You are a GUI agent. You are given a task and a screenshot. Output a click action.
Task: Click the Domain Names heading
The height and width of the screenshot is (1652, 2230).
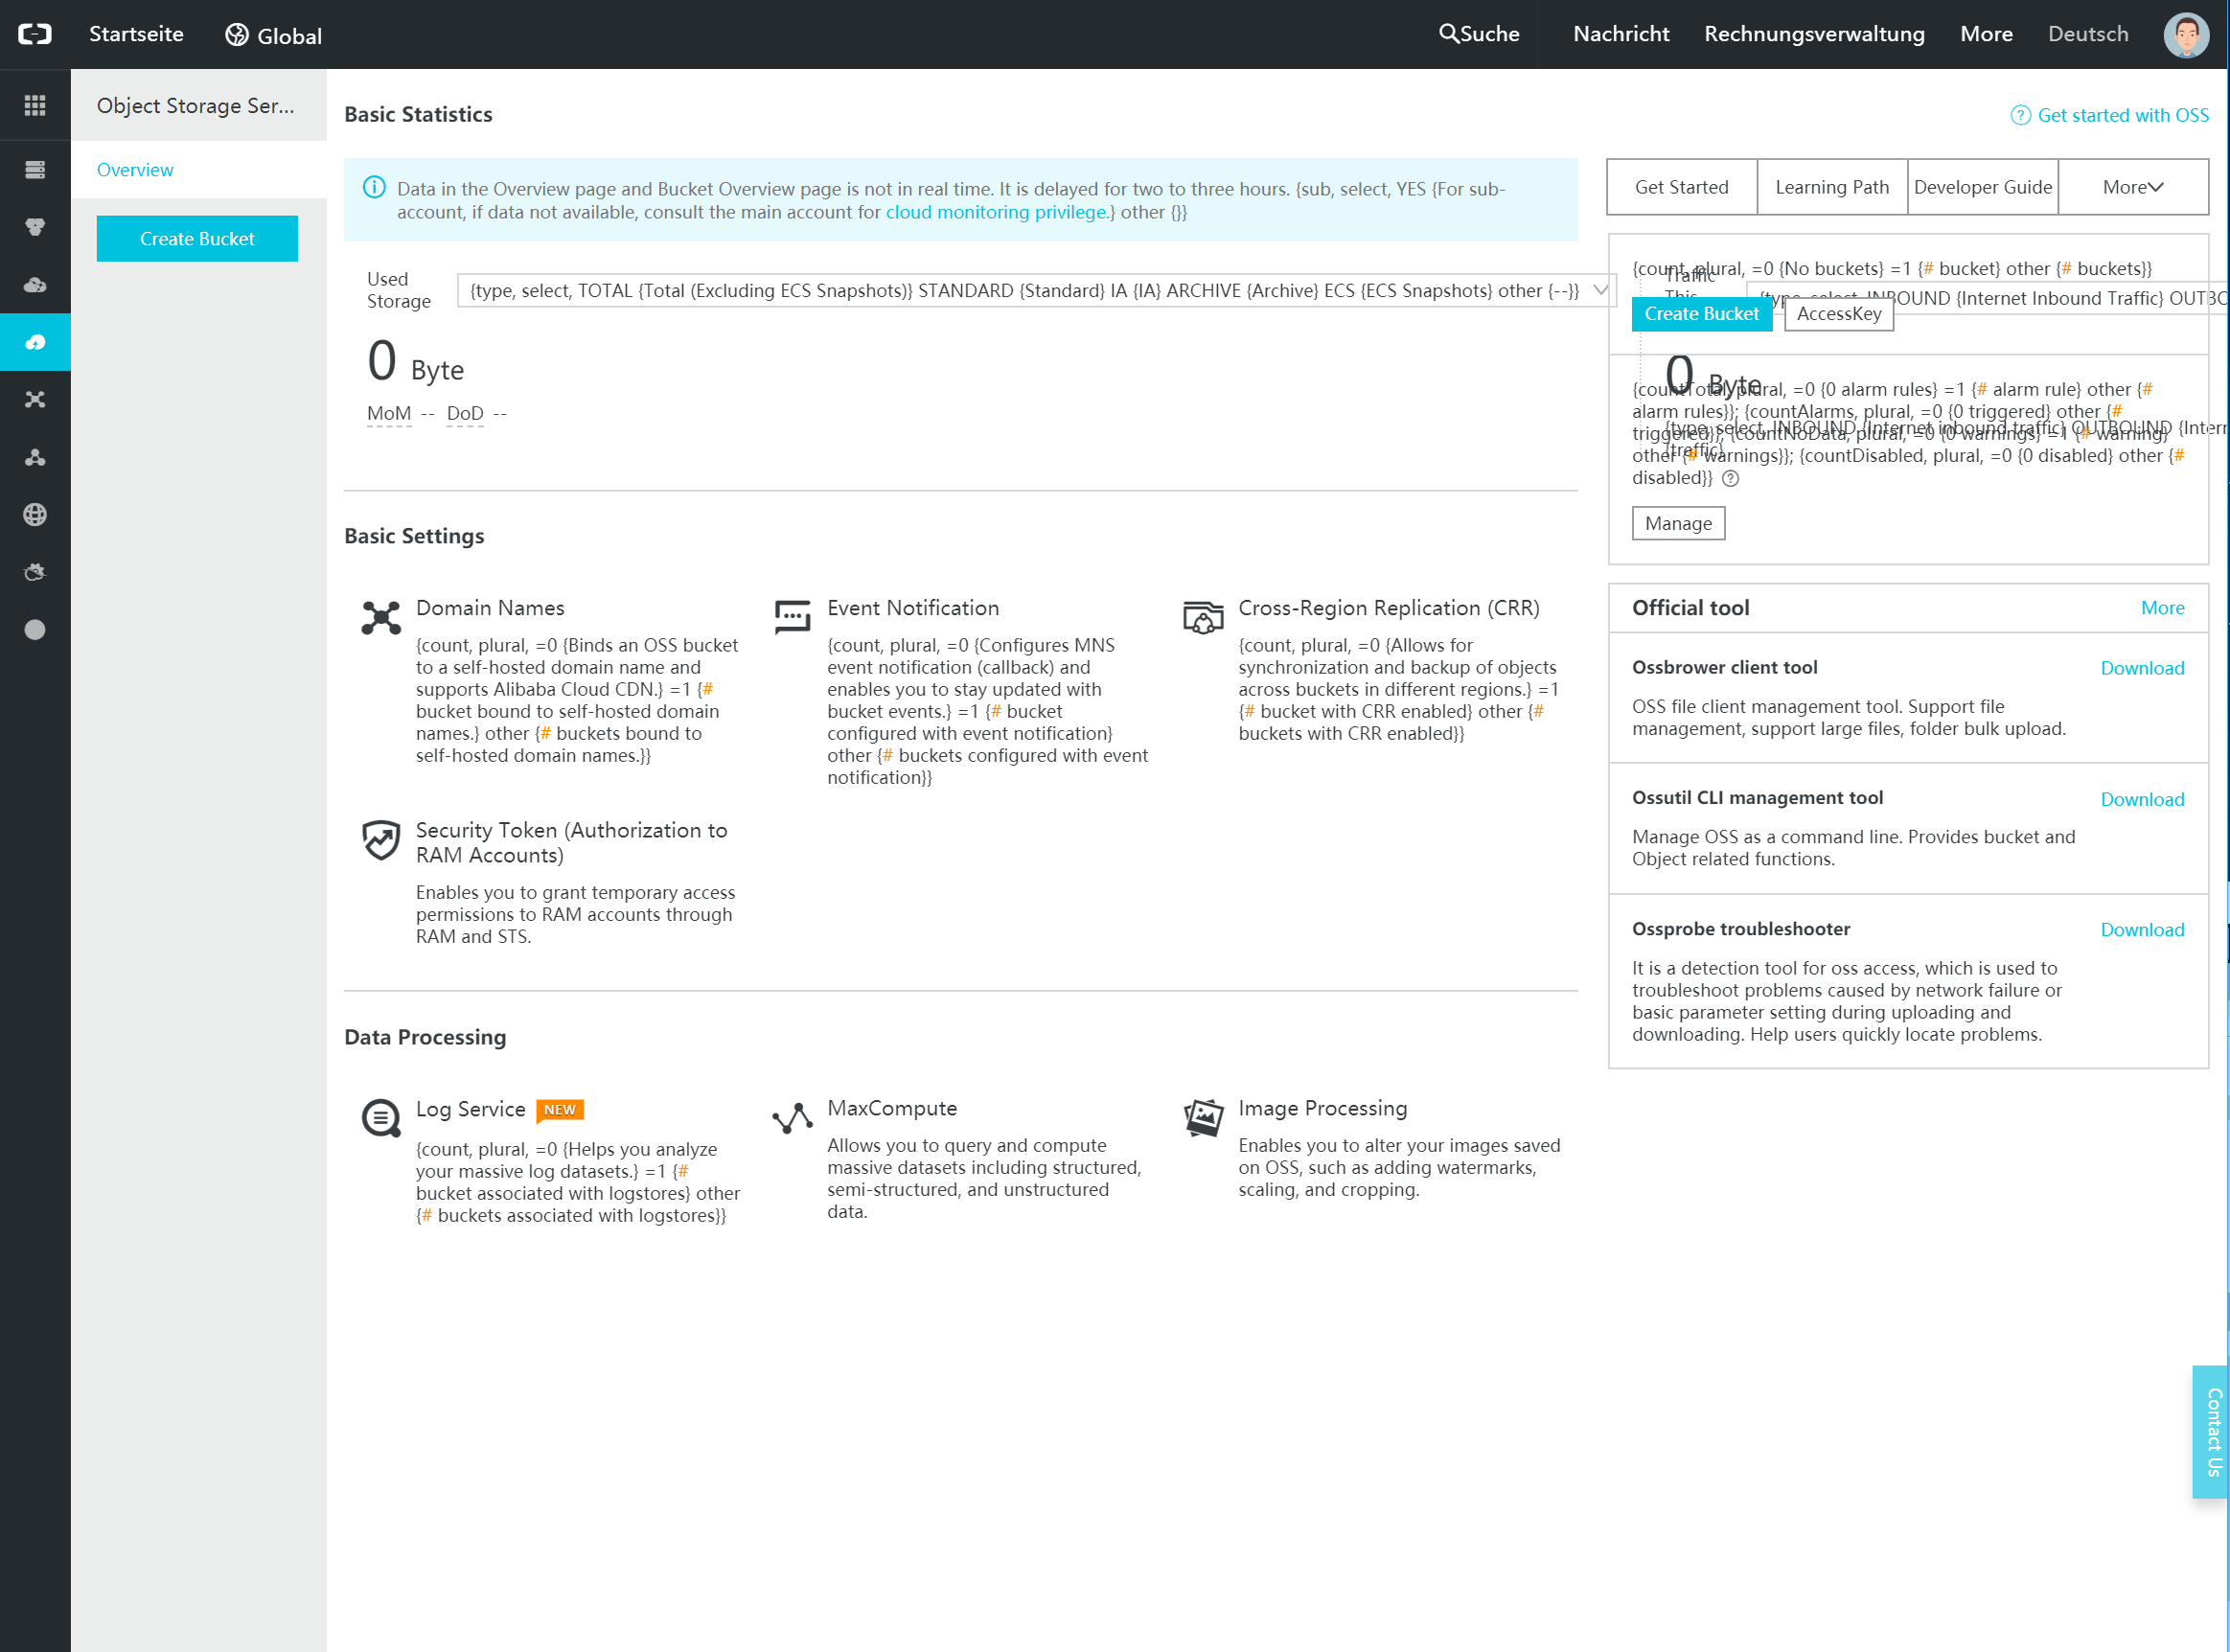490,608
